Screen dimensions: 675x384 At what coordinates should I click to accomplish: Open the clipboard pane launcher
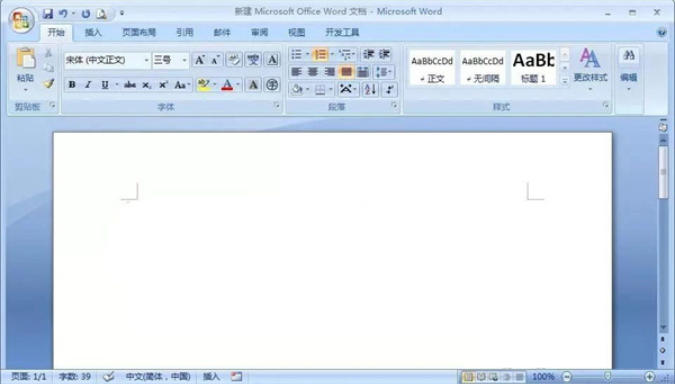click(x=53, y=105)
